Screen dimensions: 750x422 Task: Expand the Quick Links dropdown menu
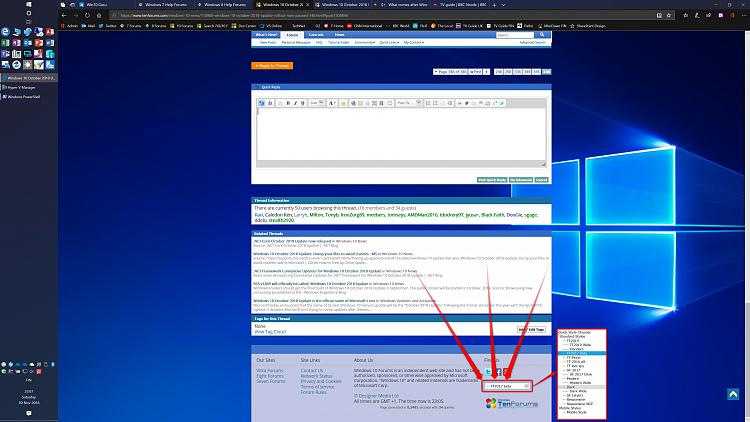pyautogui.click(x=389, y=43)
